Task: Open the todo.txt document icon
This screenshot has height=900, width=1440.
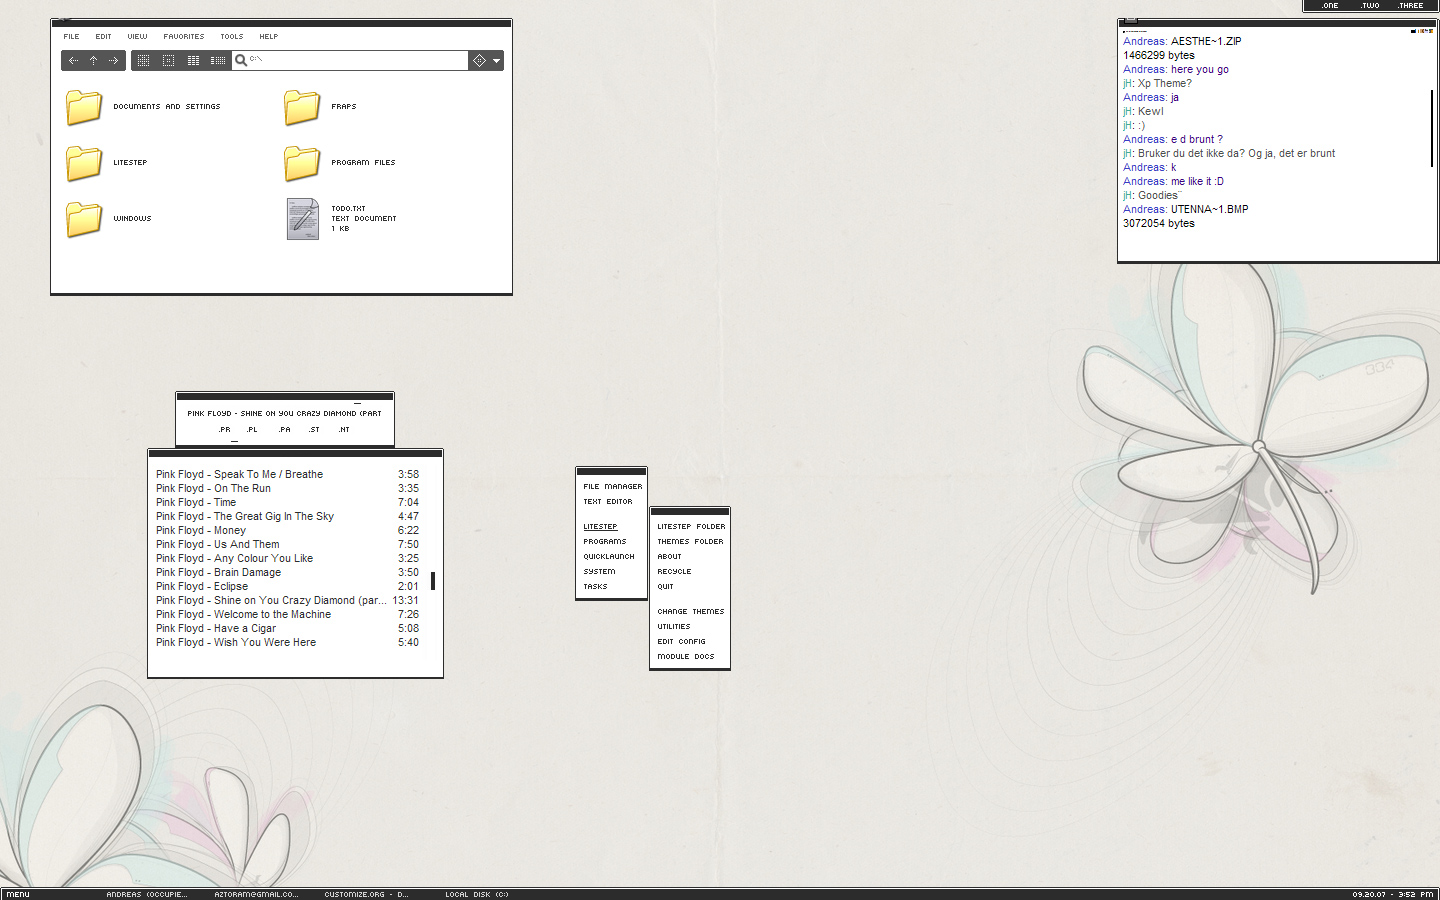Action: tap(302, 219)
